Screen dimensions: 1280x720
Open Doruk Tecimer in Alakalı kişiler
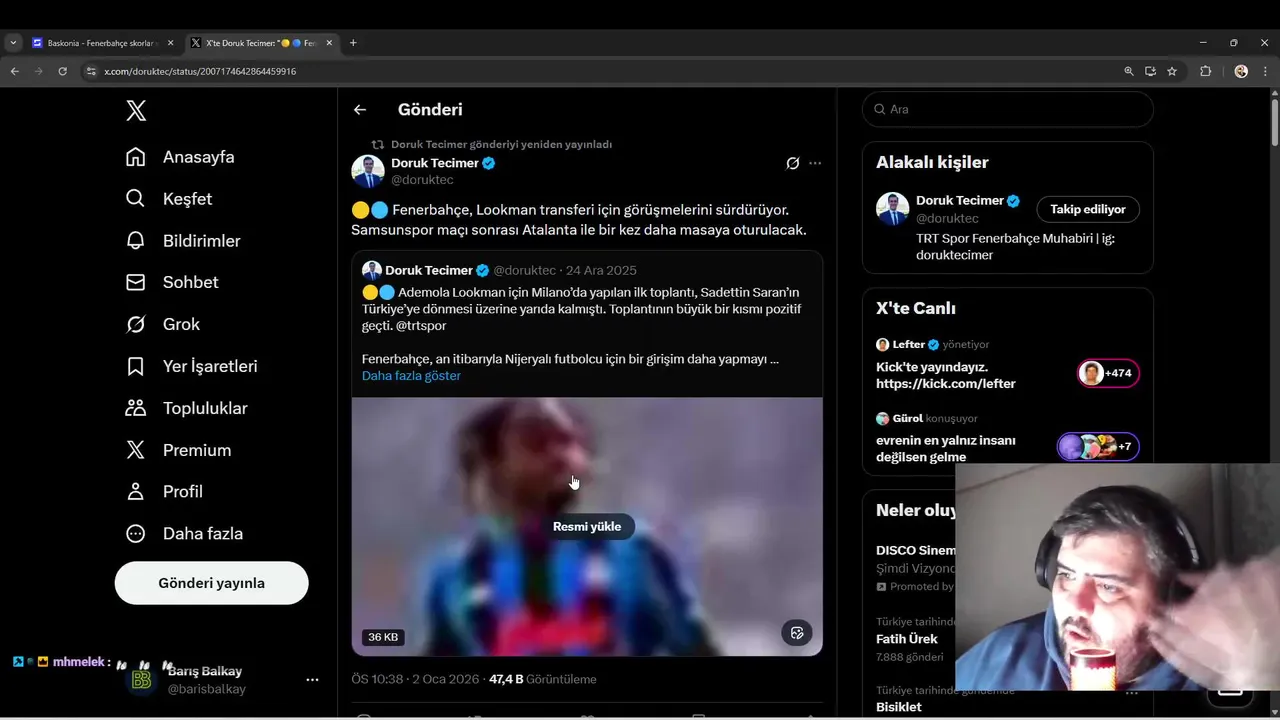pyautogui.click(x=960, y=200)
